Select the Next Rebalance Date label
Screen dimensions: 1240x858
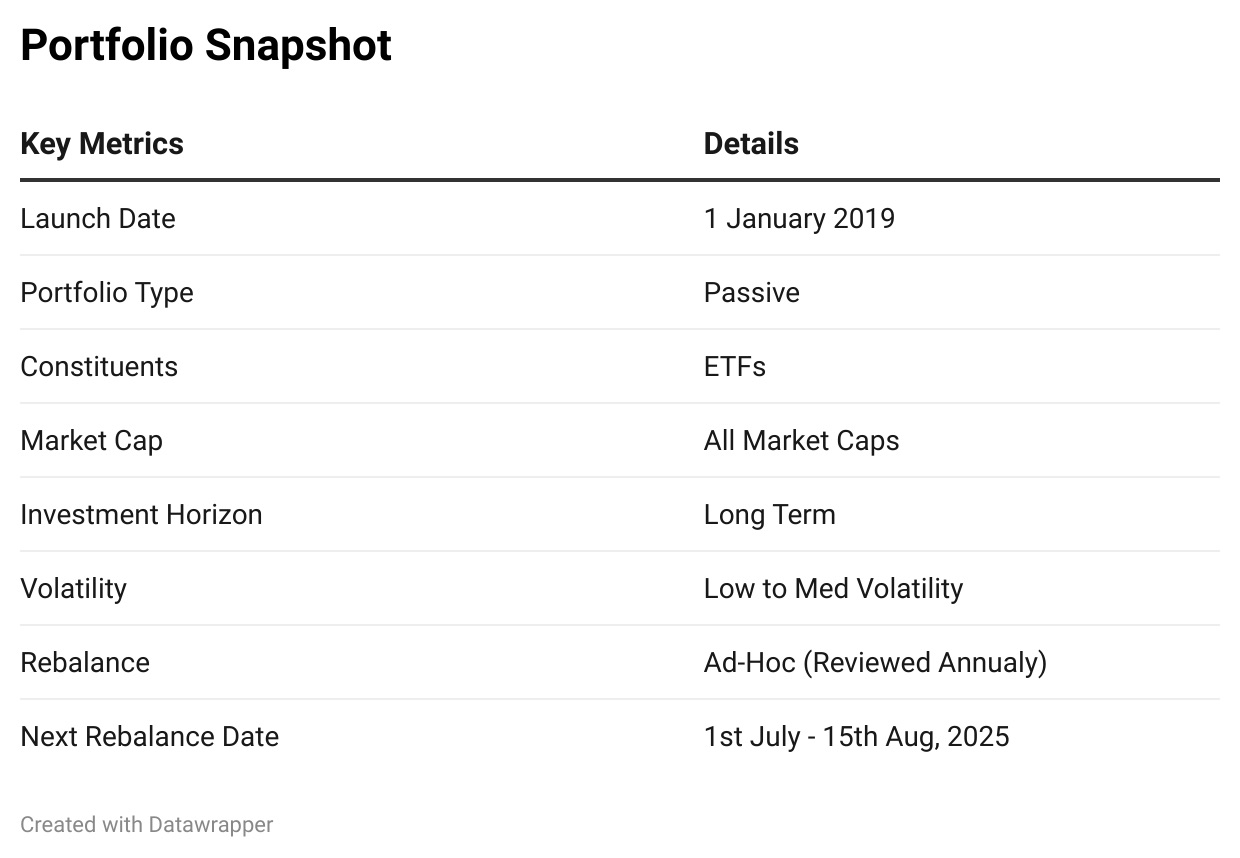150,736
